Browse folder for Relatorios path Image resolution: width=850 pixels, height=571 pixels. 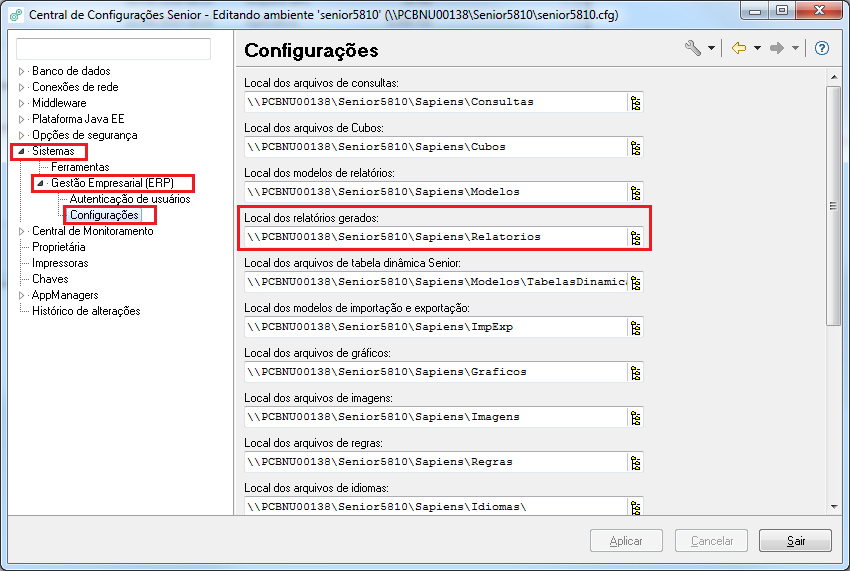tap(634, 237)
